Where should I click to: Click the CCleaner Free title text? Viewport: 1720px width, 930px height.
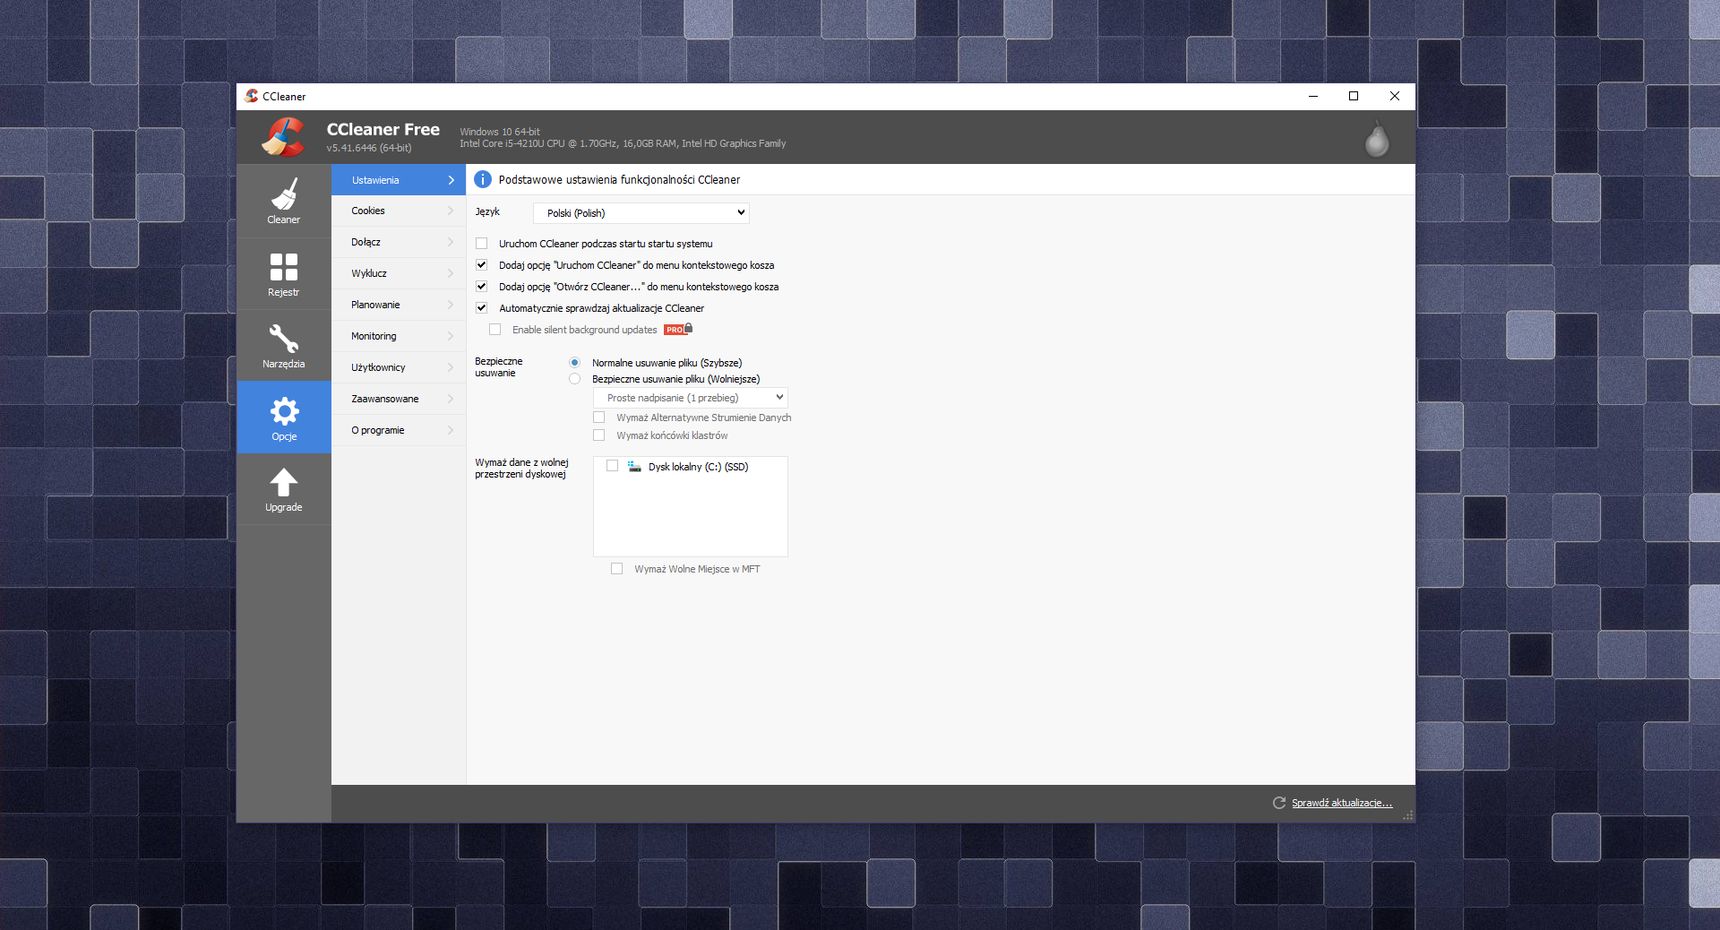pos(383,129)
